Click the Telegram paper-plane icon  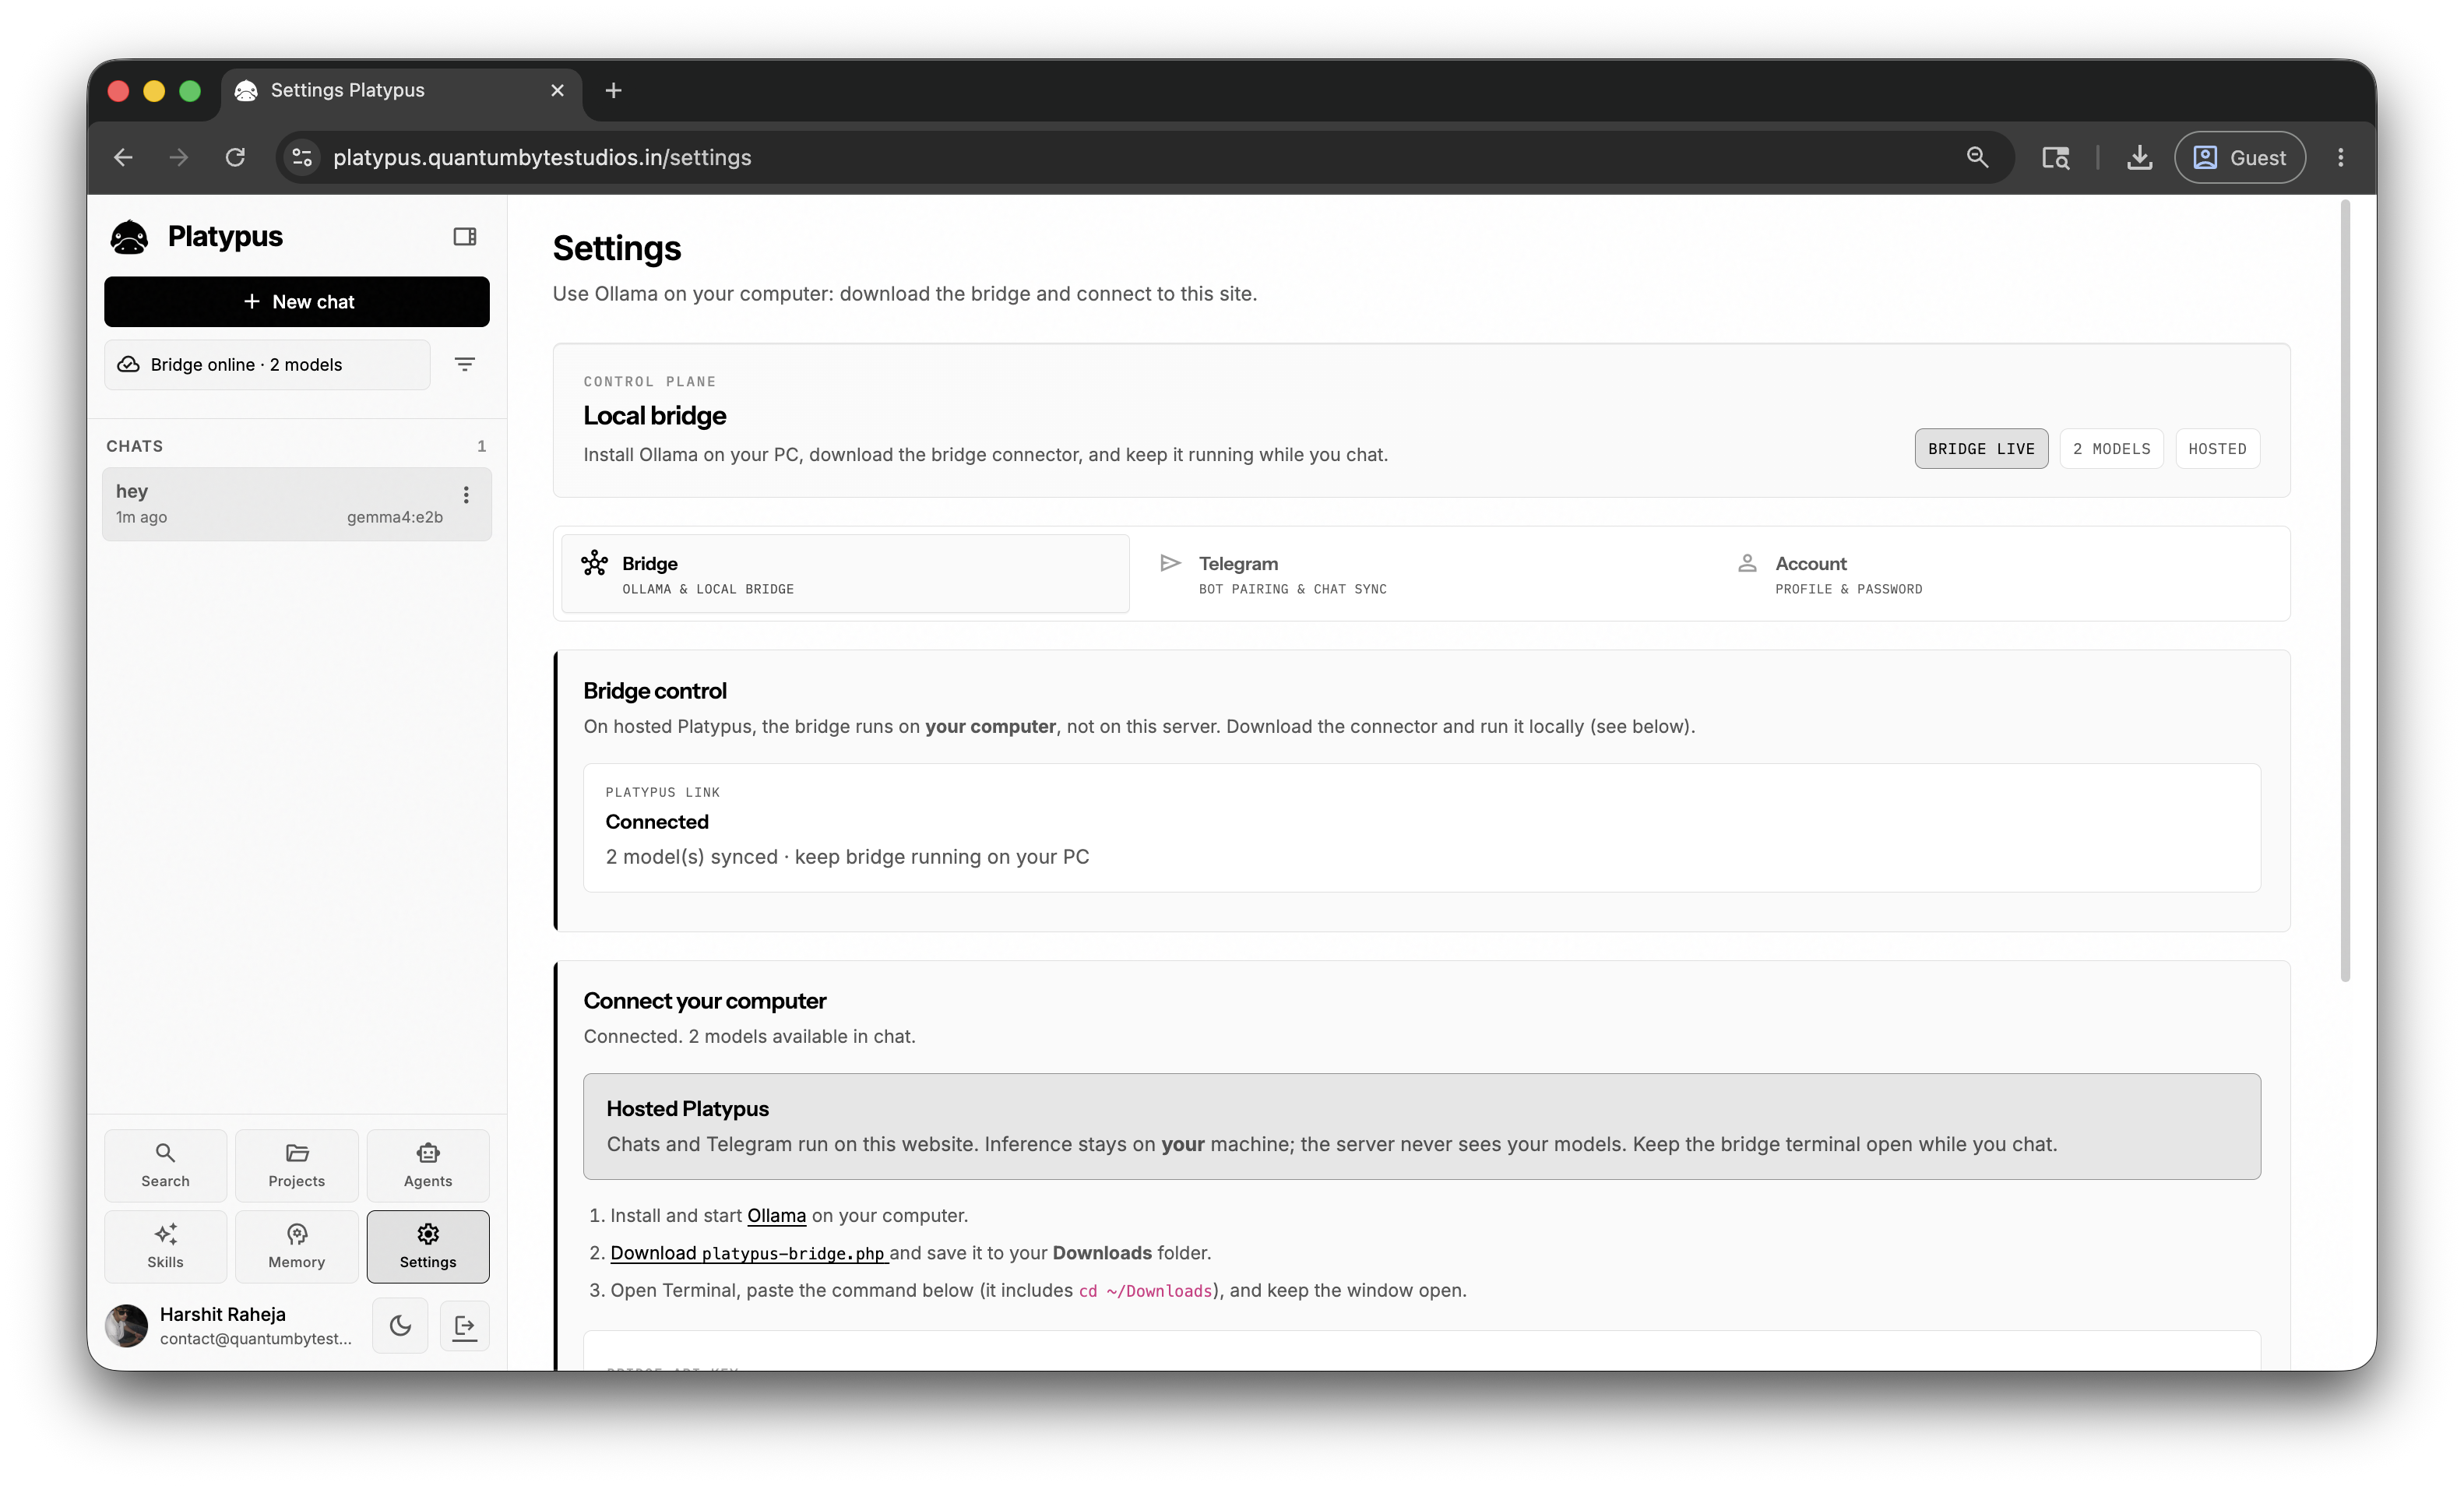[1170, 563]
